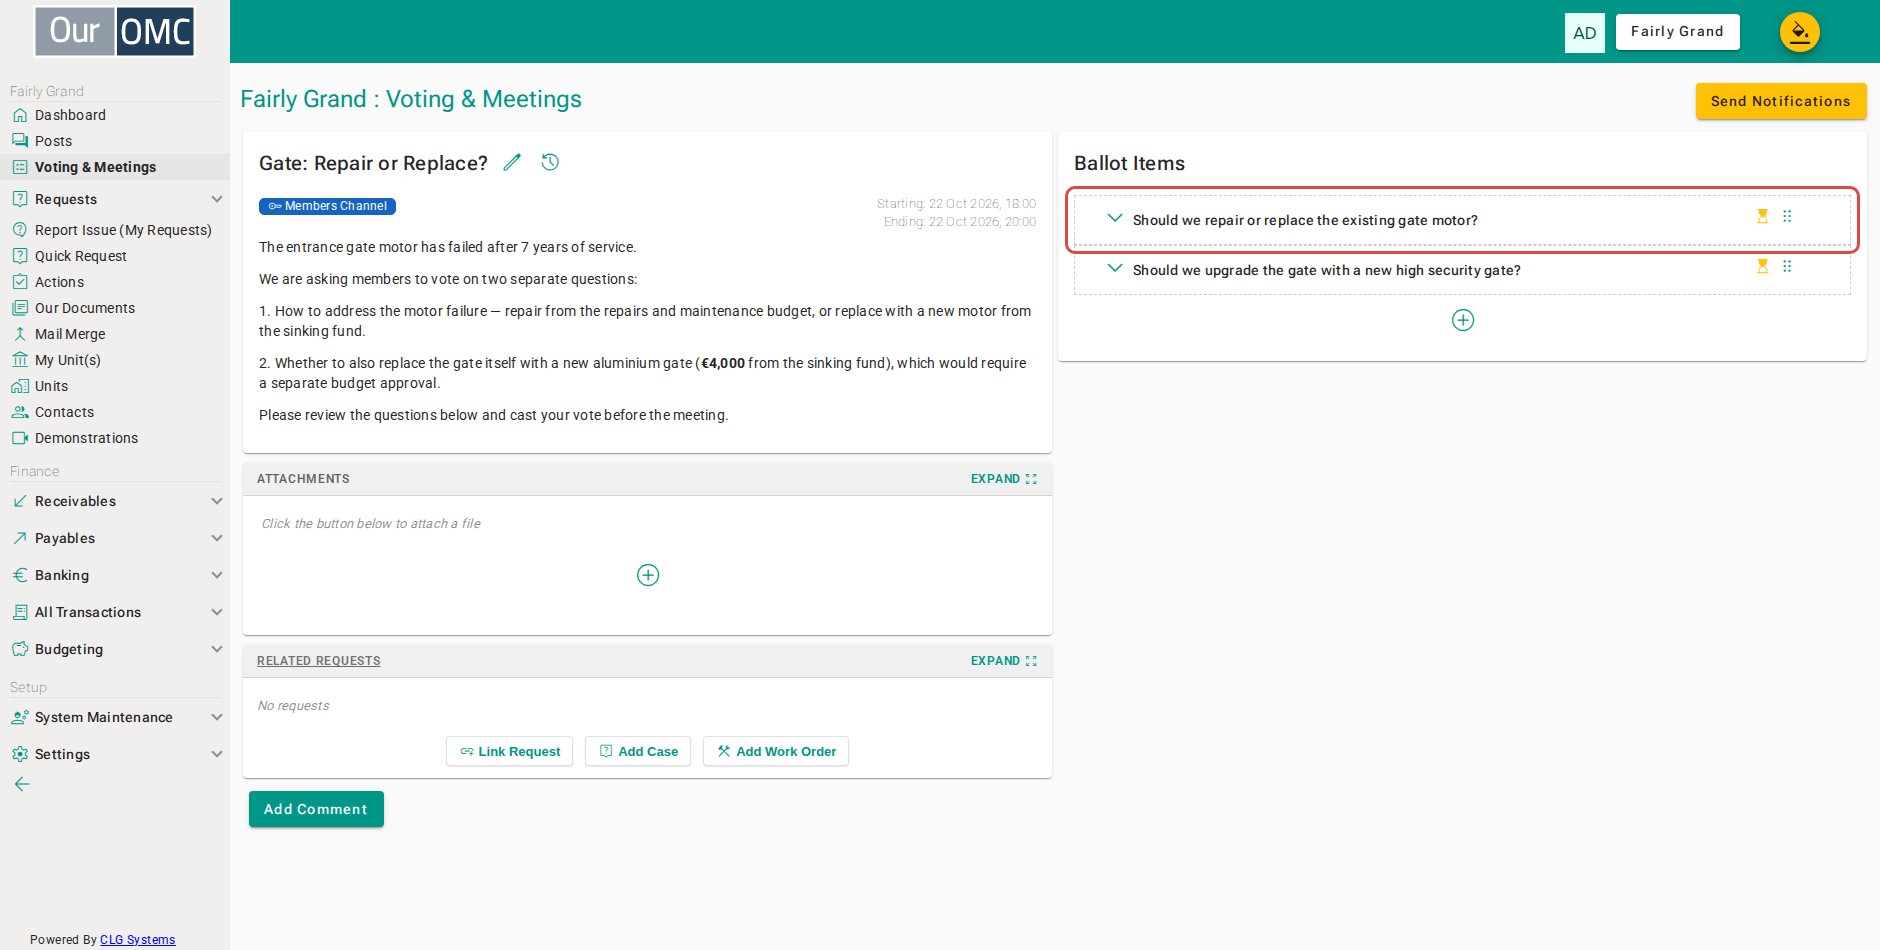This screenshot has width=1880, height=950.
Task: Click the yellow paint bucket theme icon
Action: [1799, 32]
